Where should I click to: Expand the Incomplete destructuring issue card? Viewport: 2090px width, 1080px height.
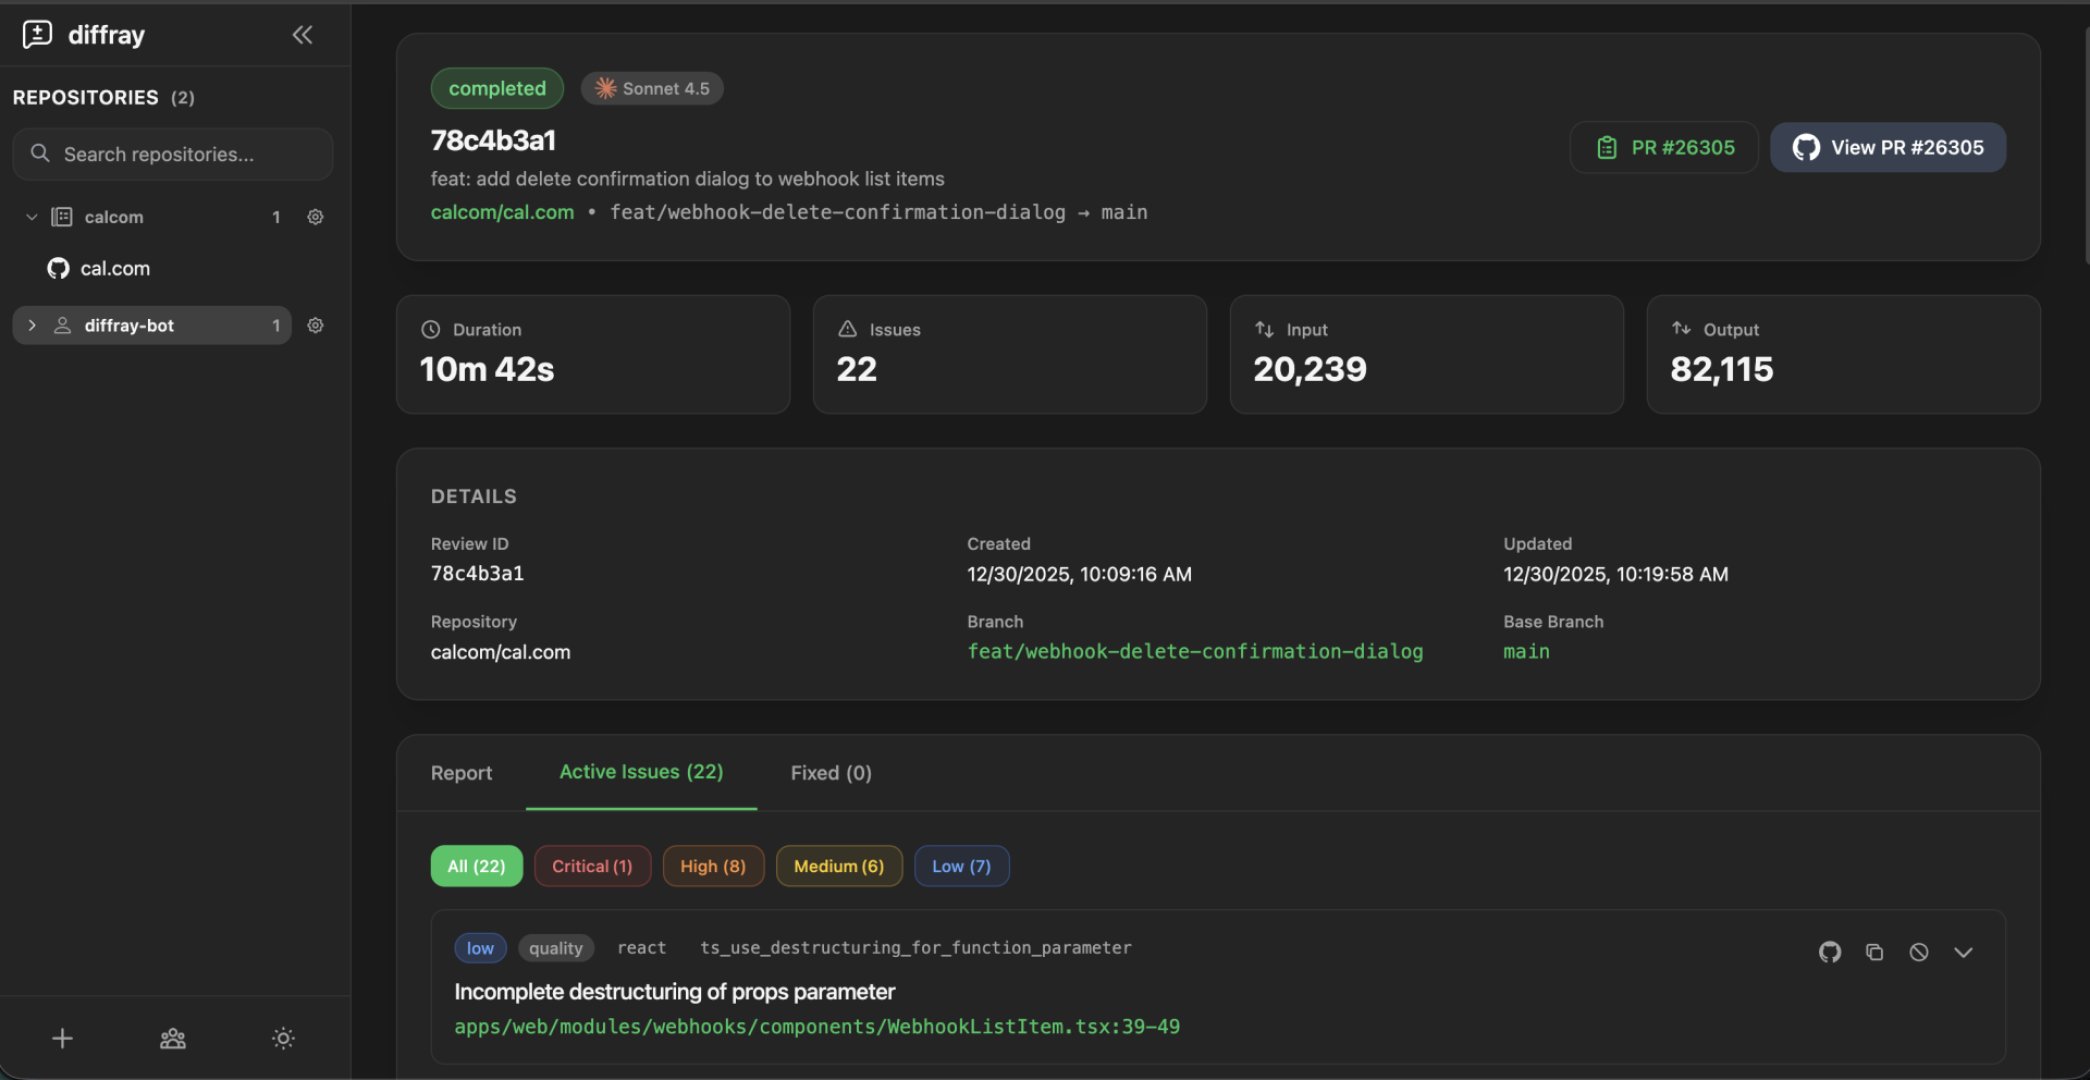(1964, 951)
